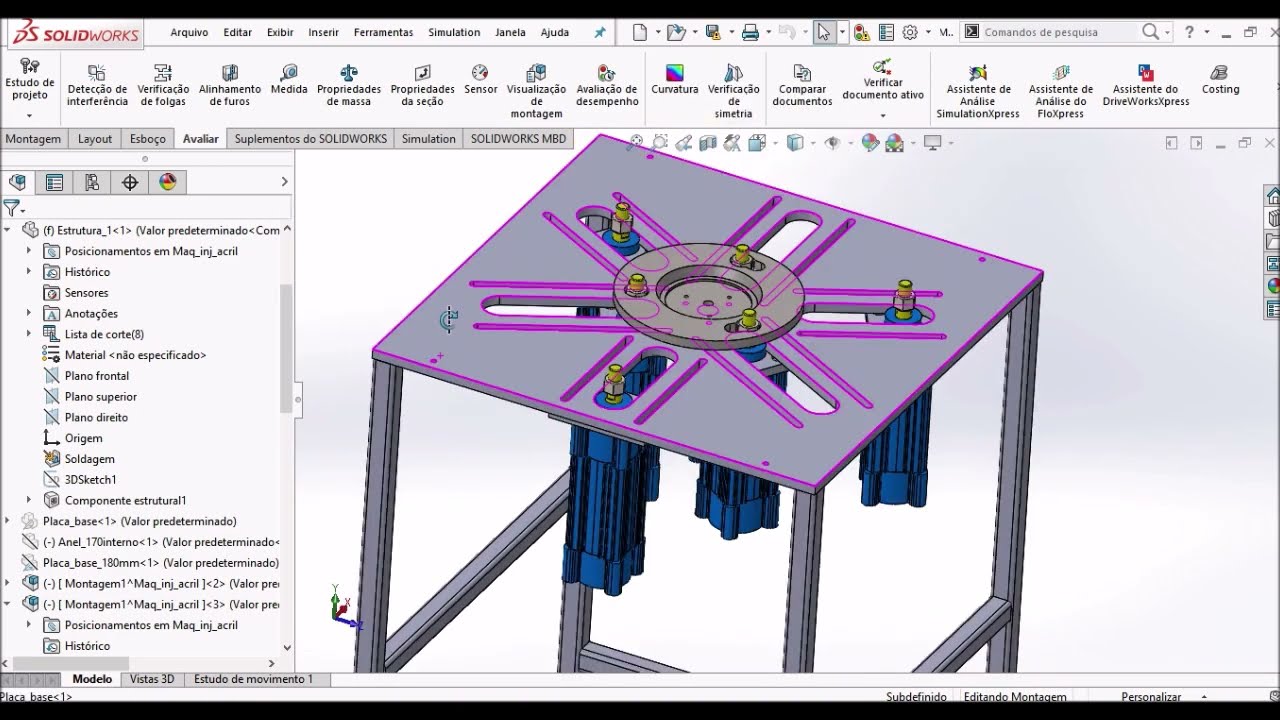Click the Rebuild traffic light icon

click(862, 32)
